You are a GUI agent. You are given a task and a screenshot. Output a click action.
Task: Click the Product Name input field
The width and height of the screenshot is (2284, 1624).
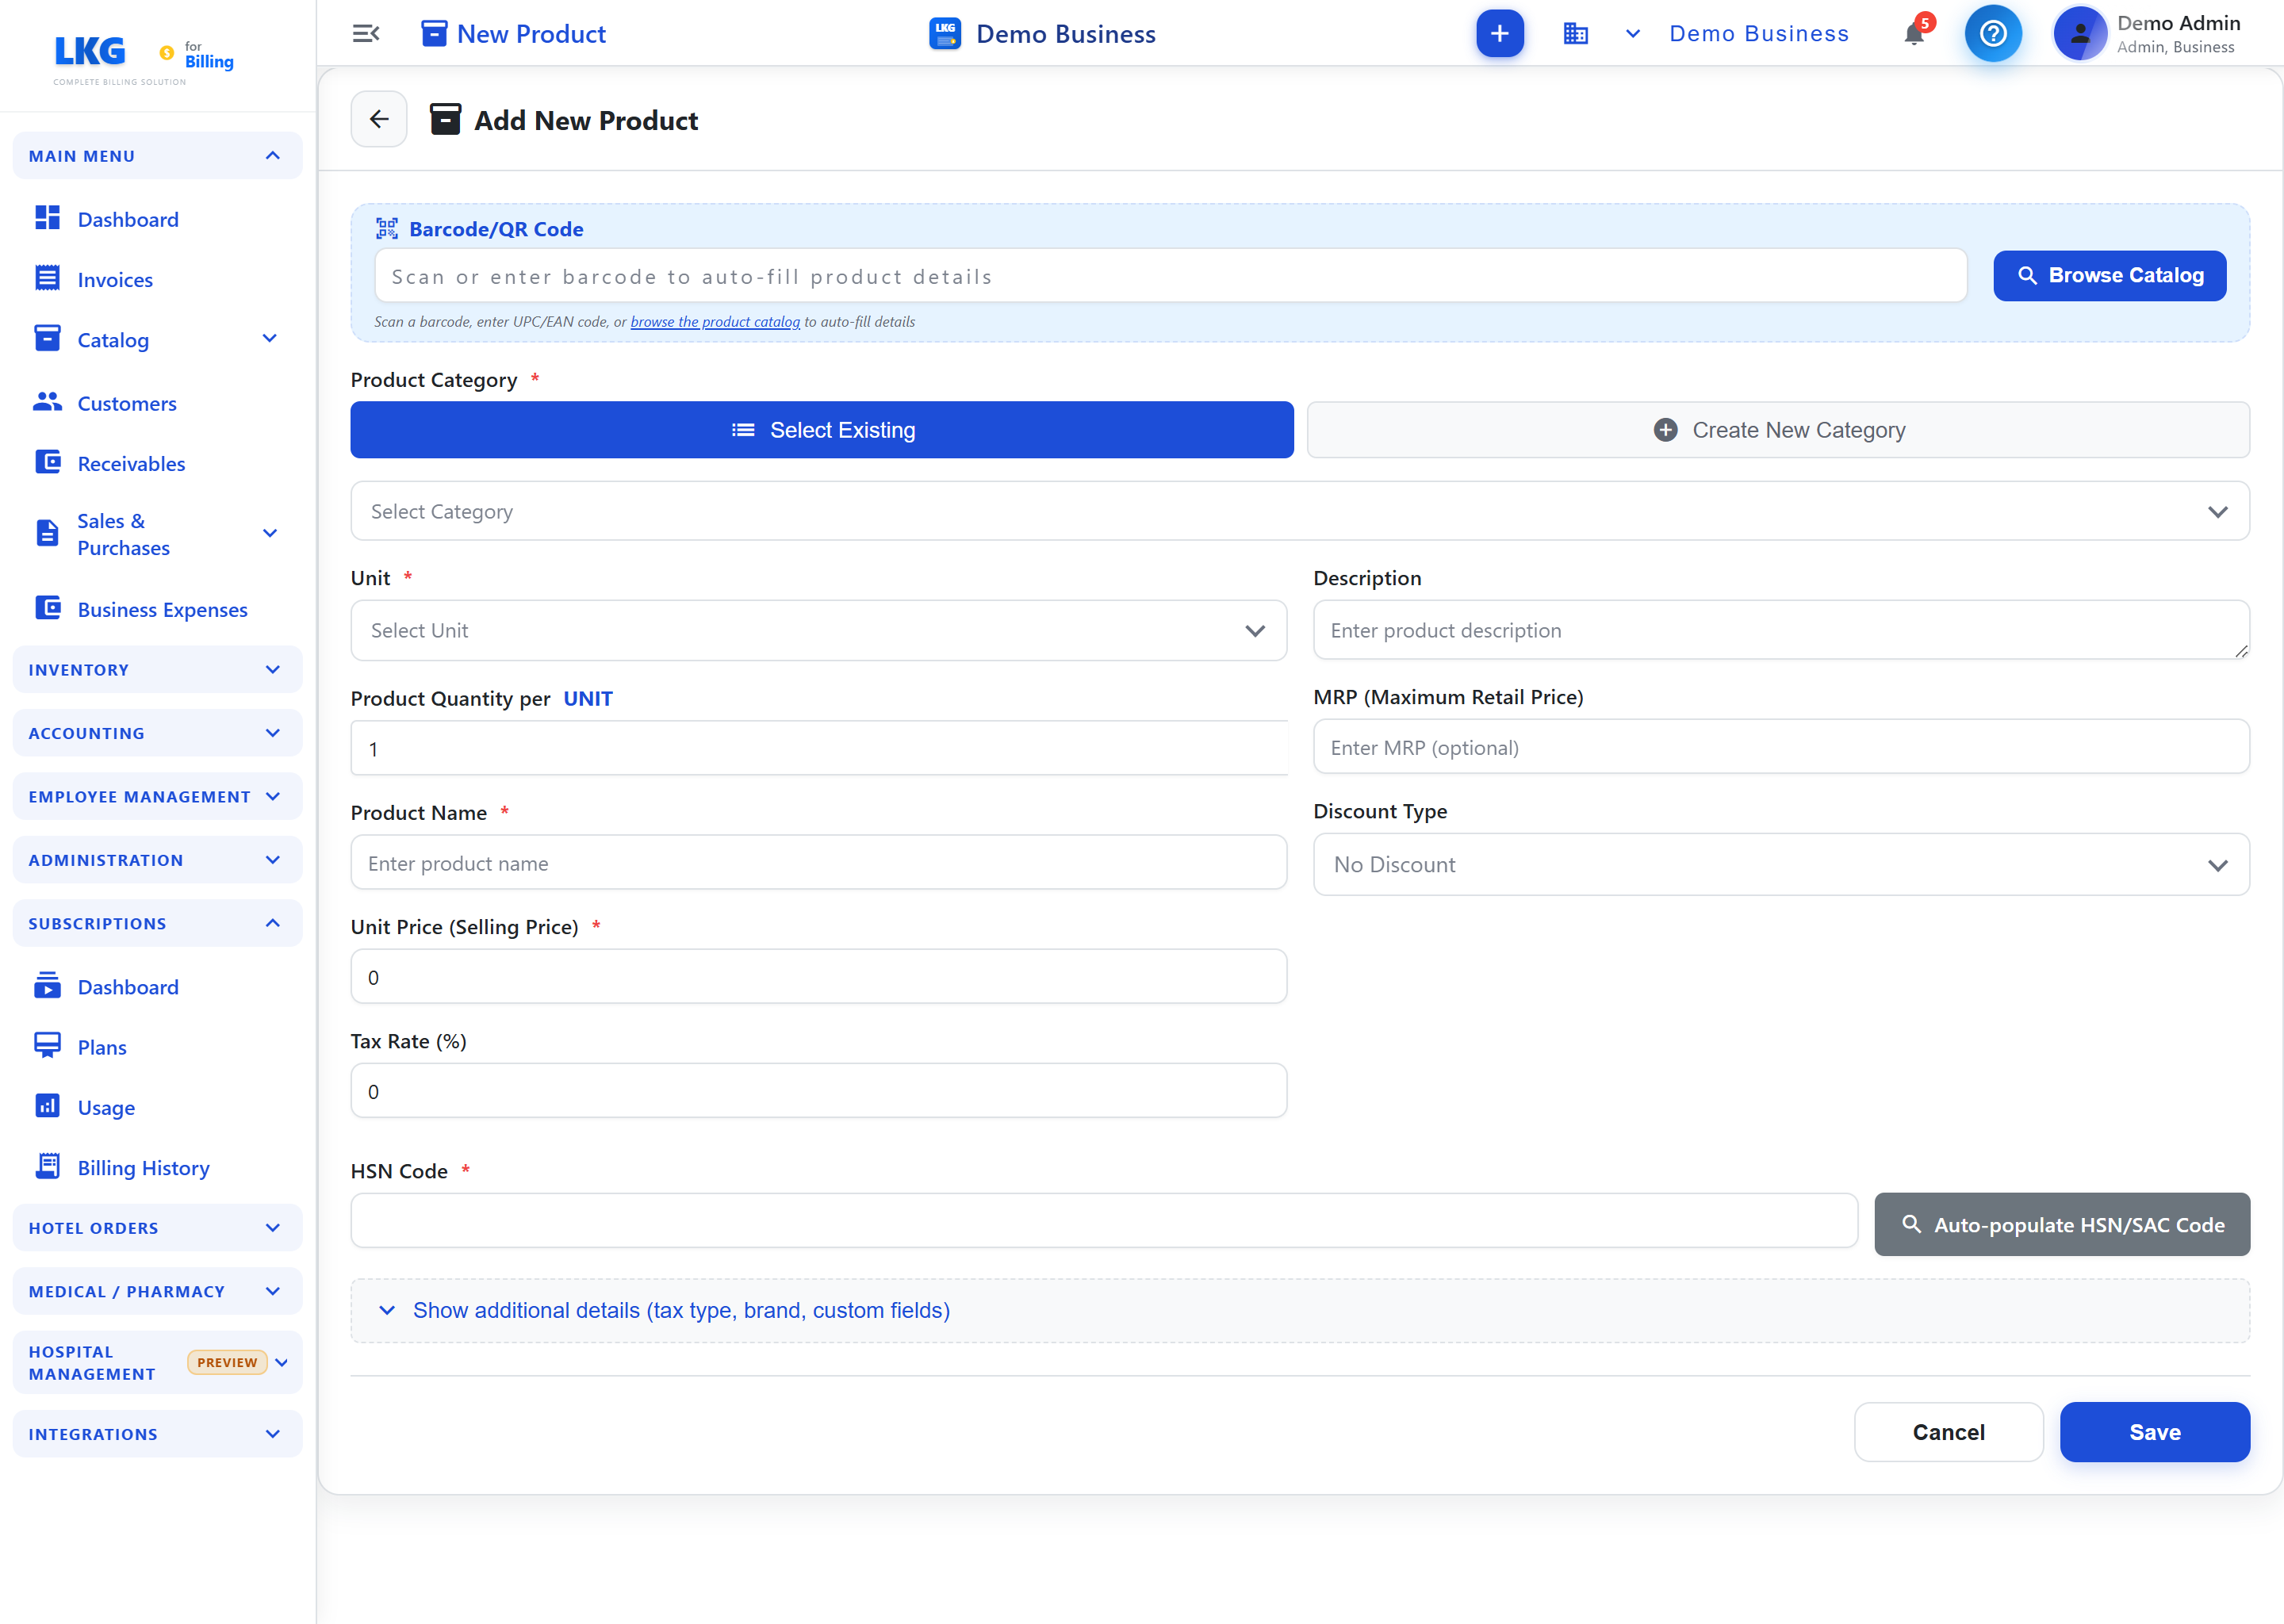(818, 863)
